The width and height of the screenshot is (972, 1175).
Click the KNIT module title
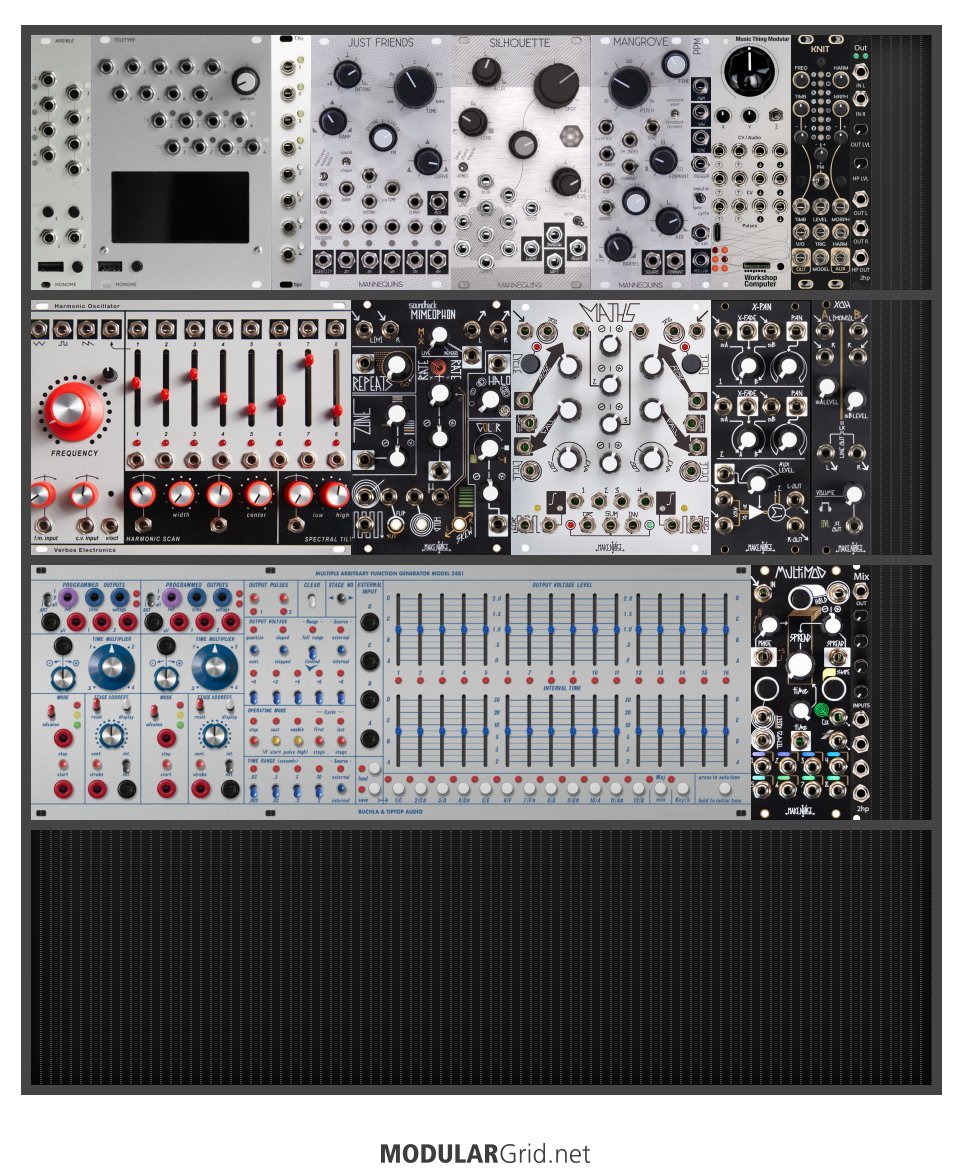coord(820,49)
